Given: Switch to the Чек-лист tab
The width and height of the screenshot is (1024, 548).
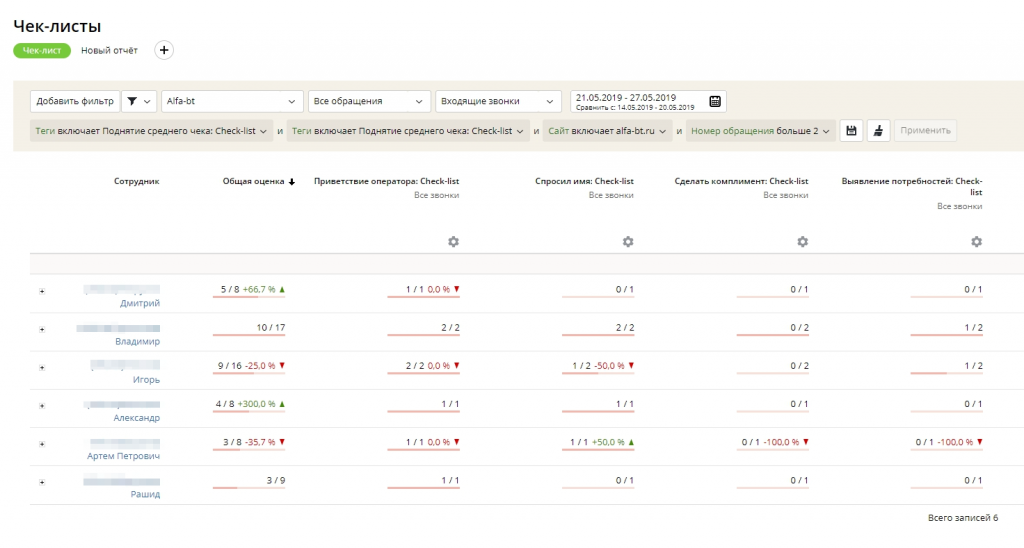Looking at the screenshot, I should tap(42, 50).
